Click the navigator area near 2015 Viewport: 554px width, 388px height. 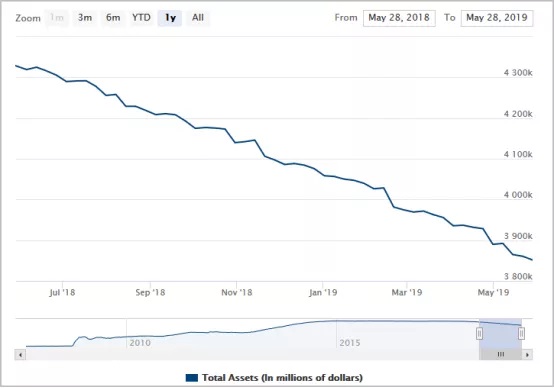click(350, 342)
